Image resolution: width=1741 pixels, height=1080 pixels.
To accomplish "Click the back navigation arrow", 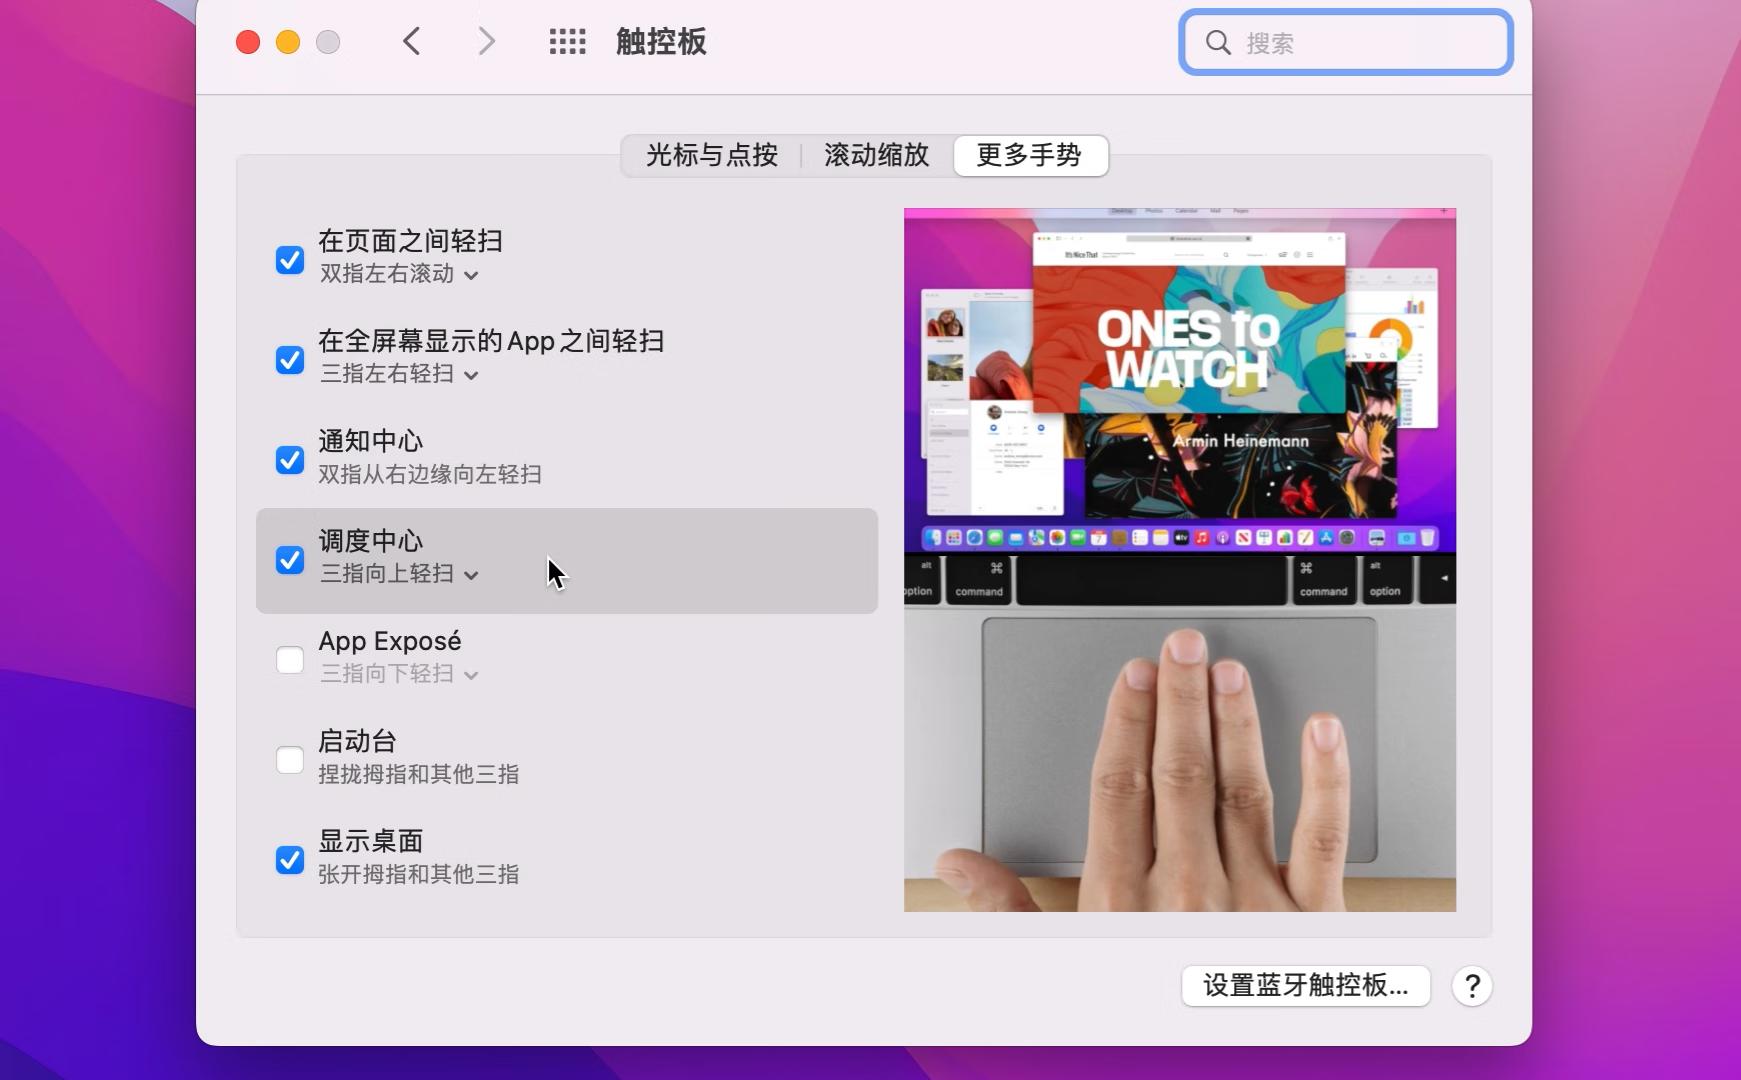I will point(412,41).
